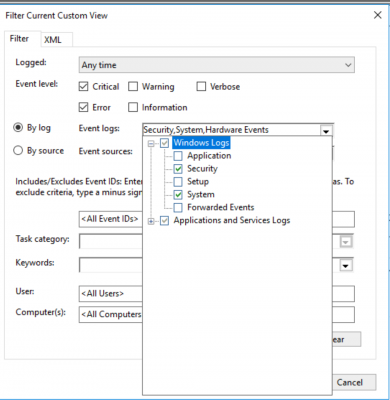Uncheck the Critical event level
Image resolution: width=390 pixels, height=400 pixels.
[x=83, y=87]
